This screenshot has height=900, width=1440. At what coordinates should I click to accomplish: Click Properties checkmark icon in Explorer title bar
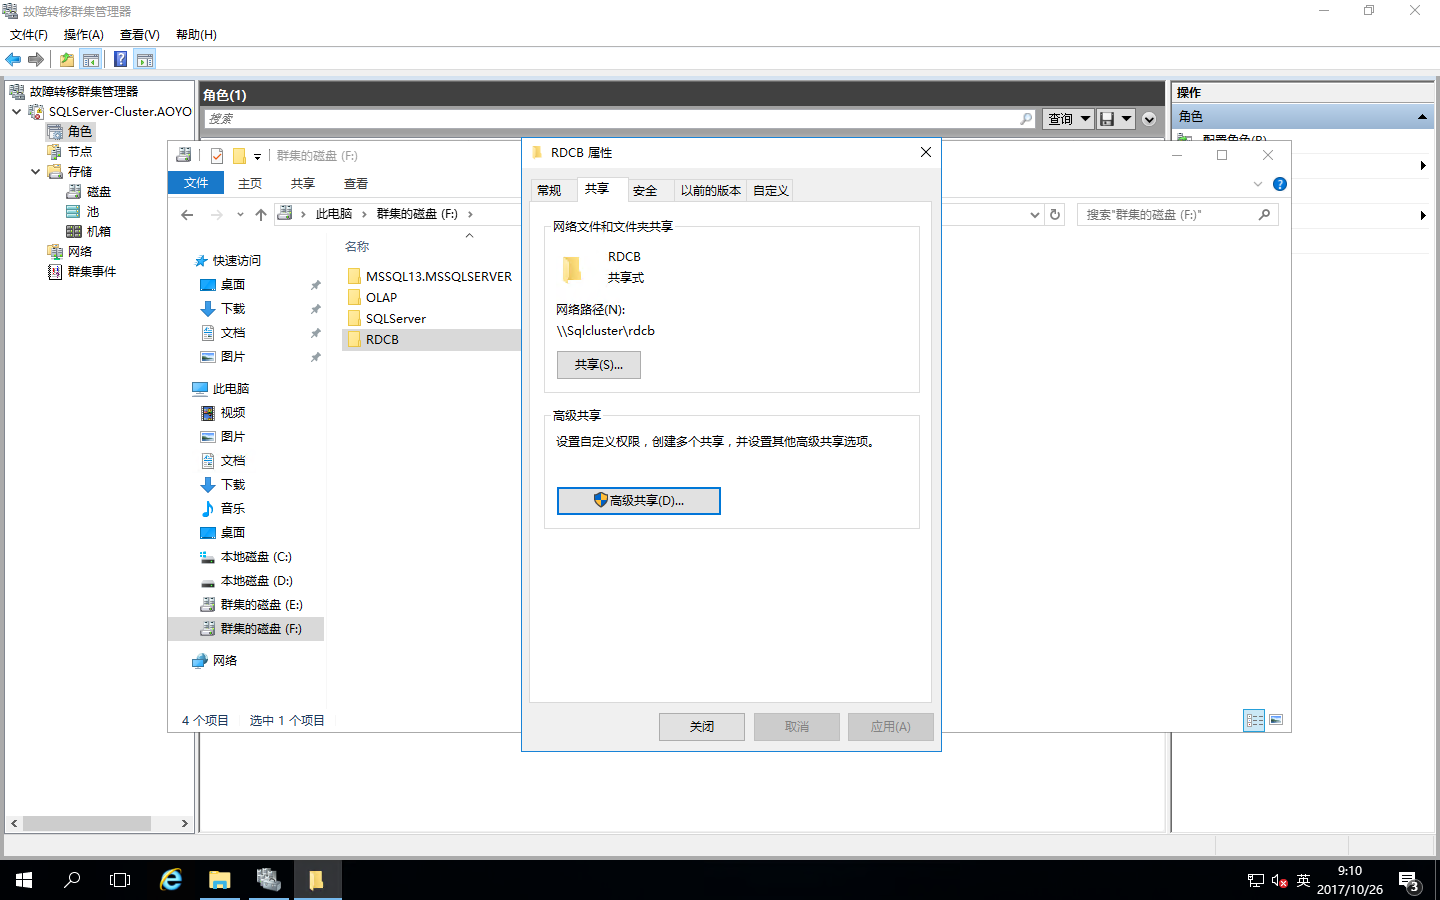pos(217,156)
